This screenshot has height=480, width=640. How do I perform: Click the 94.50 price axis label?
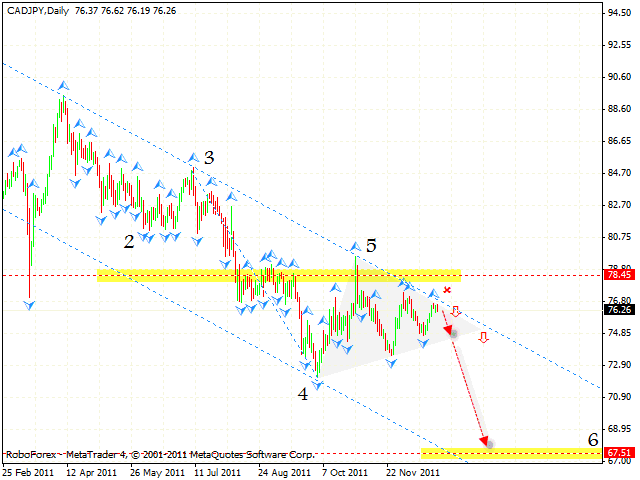617,14
